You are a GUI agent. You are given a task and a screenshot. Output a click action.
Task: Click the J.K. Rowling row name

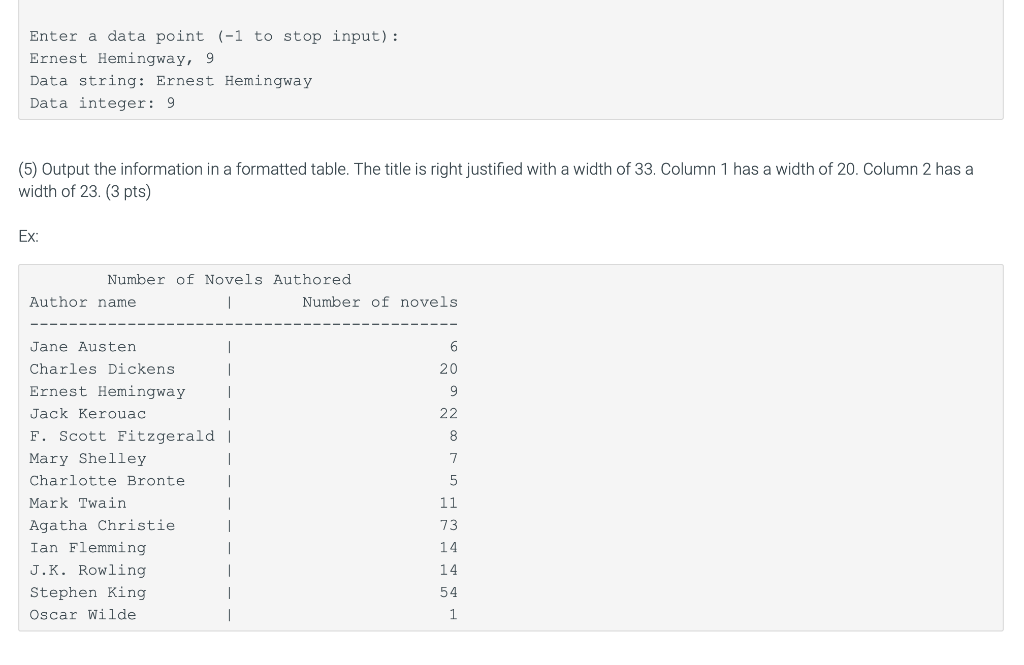pyautogui.click(x=88, y=570)
